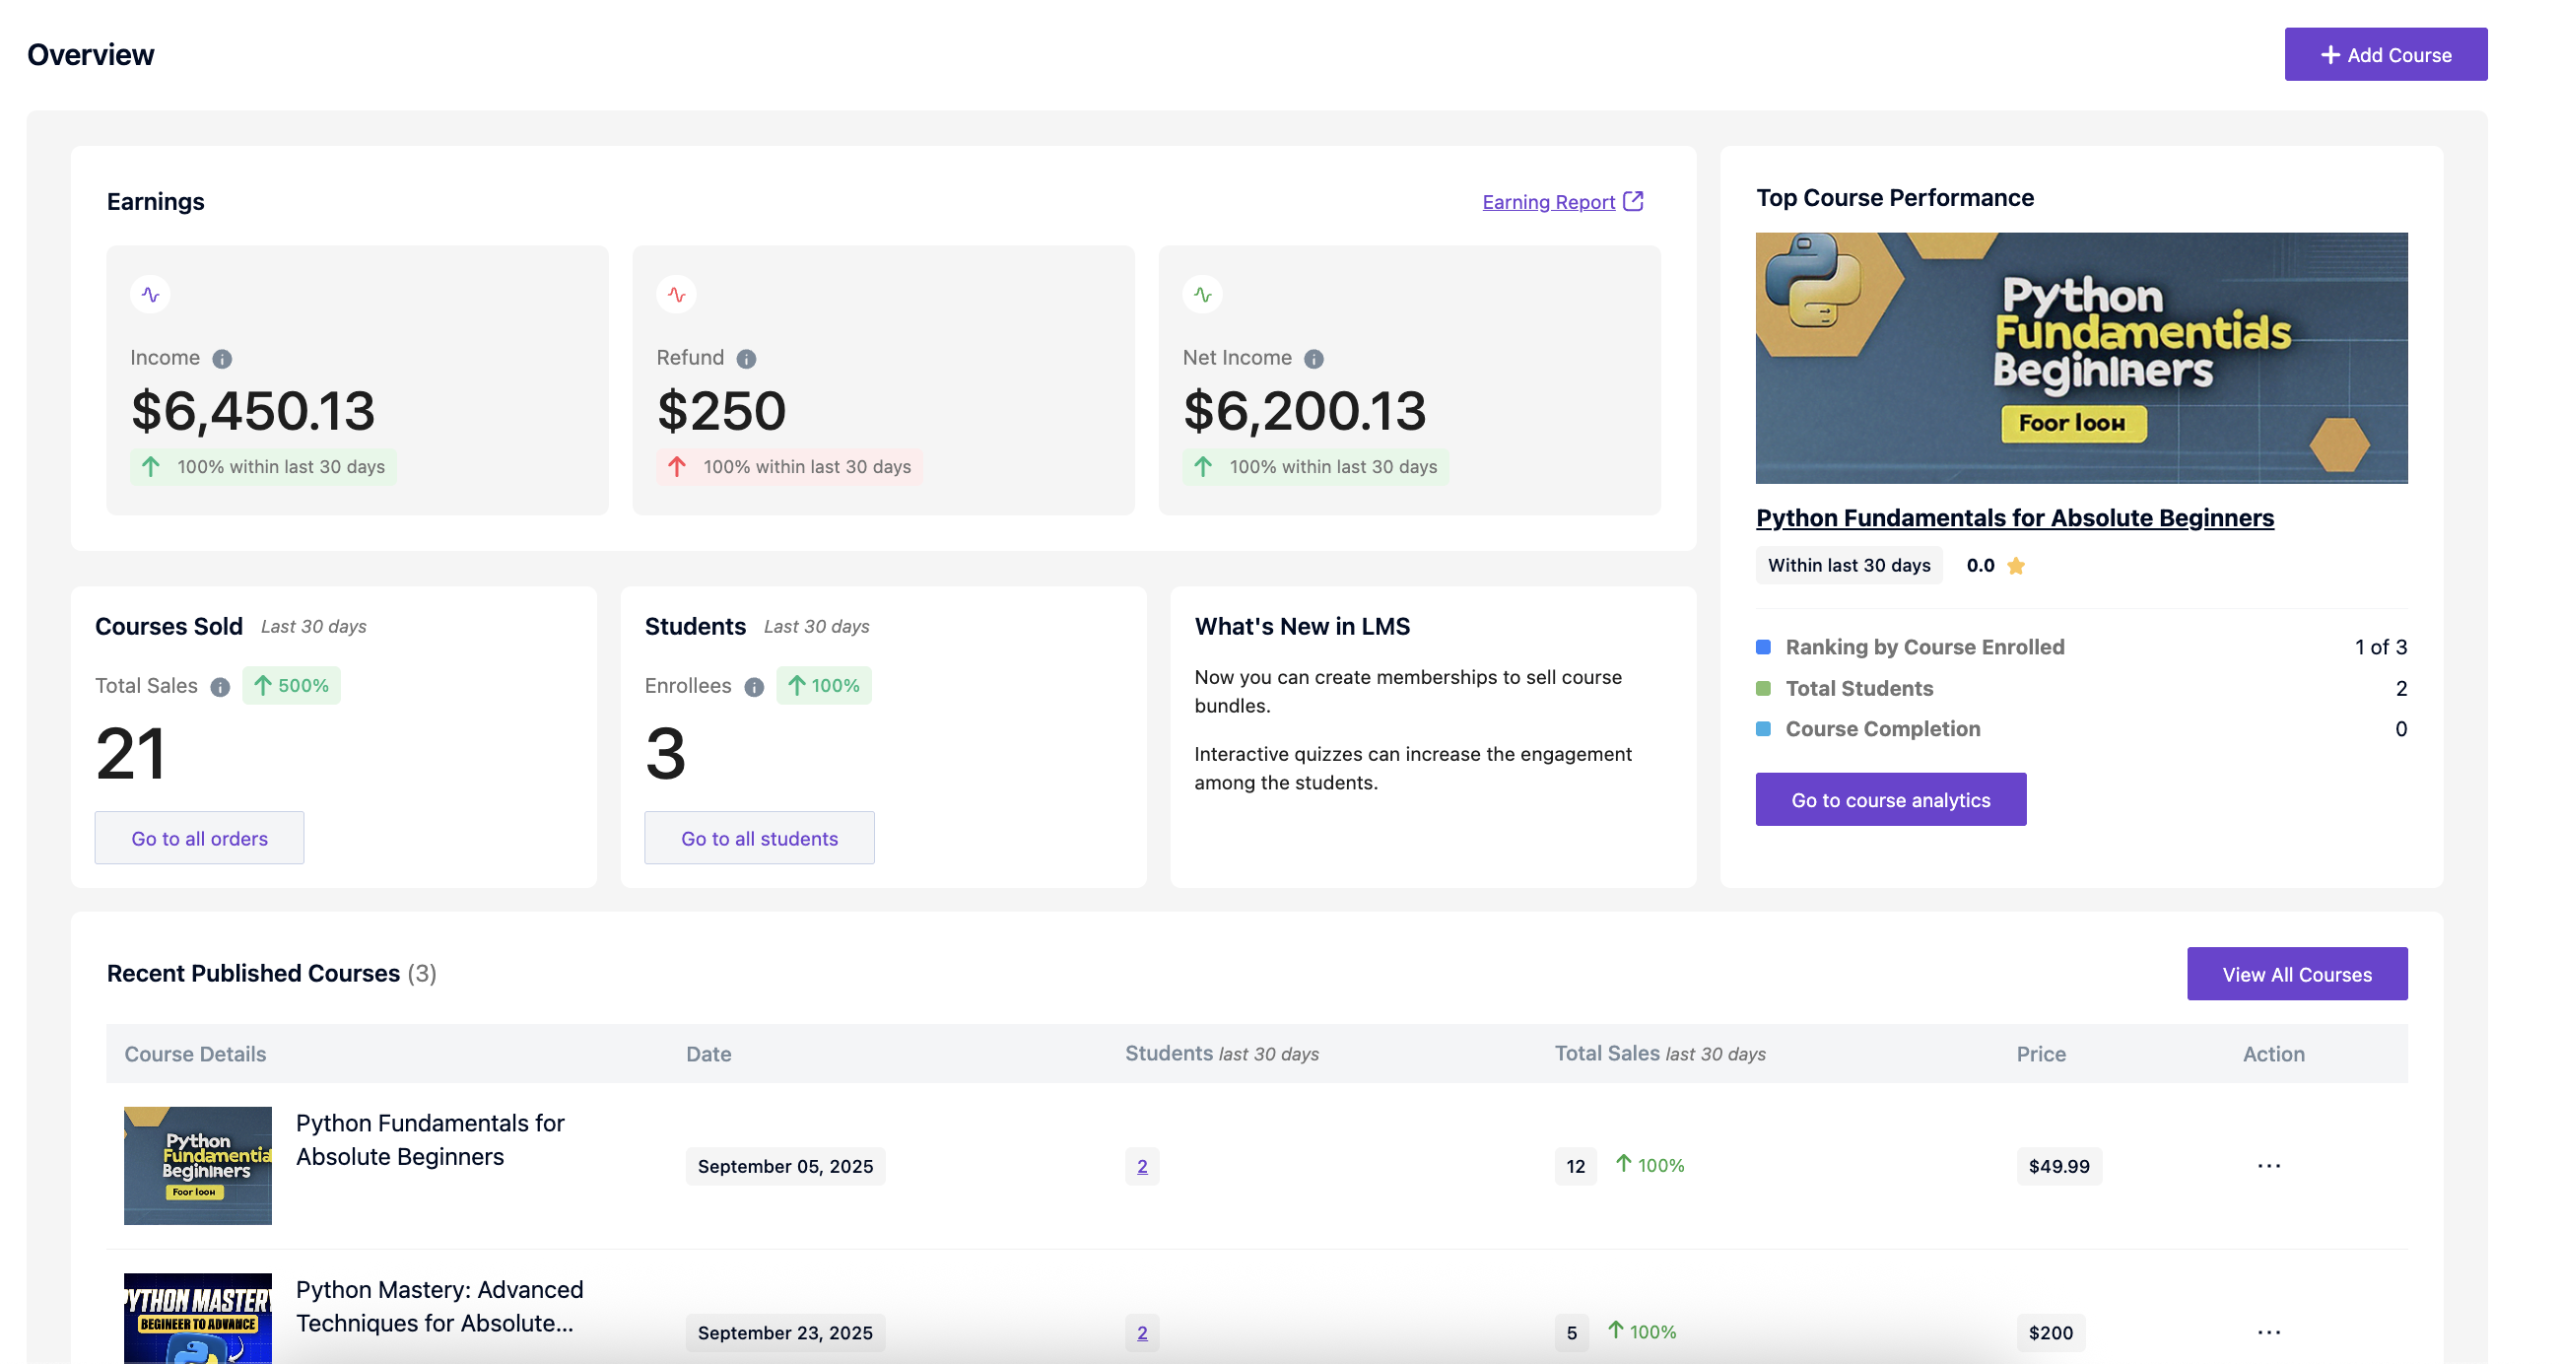Click the Total Sales info icon
2560x1364 pixels.
tap(220, 688)
